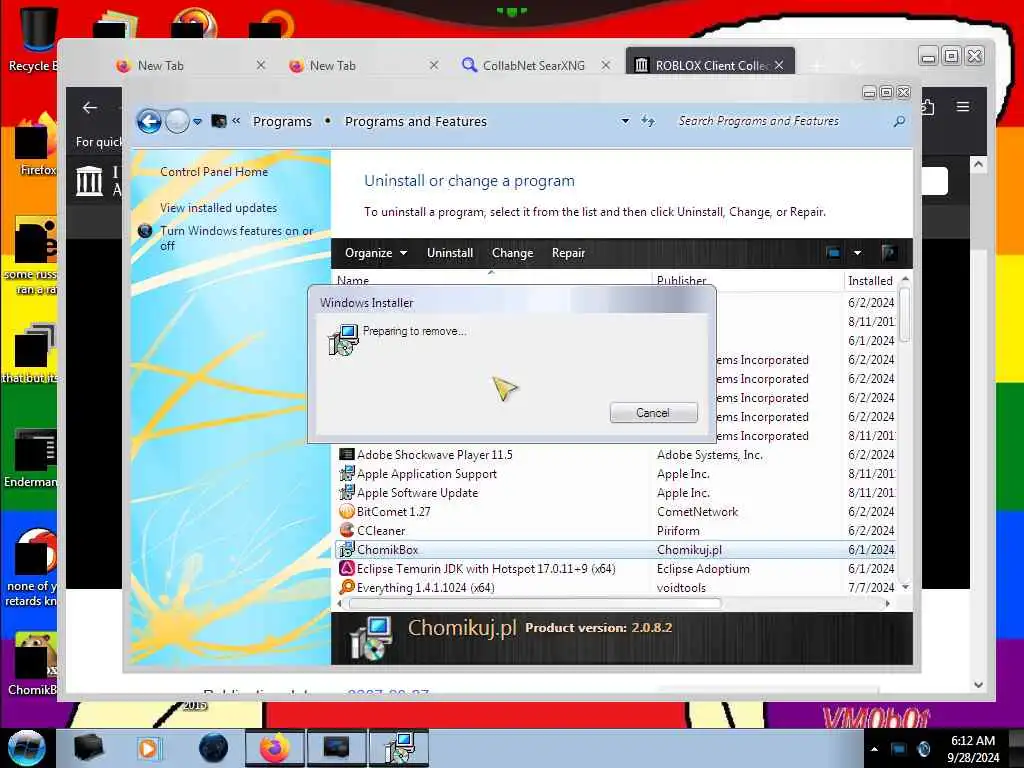Open the Organize dropdown menu
Image resolution: width=1024 pixels, height=768 pixels.
pos(376,253)
